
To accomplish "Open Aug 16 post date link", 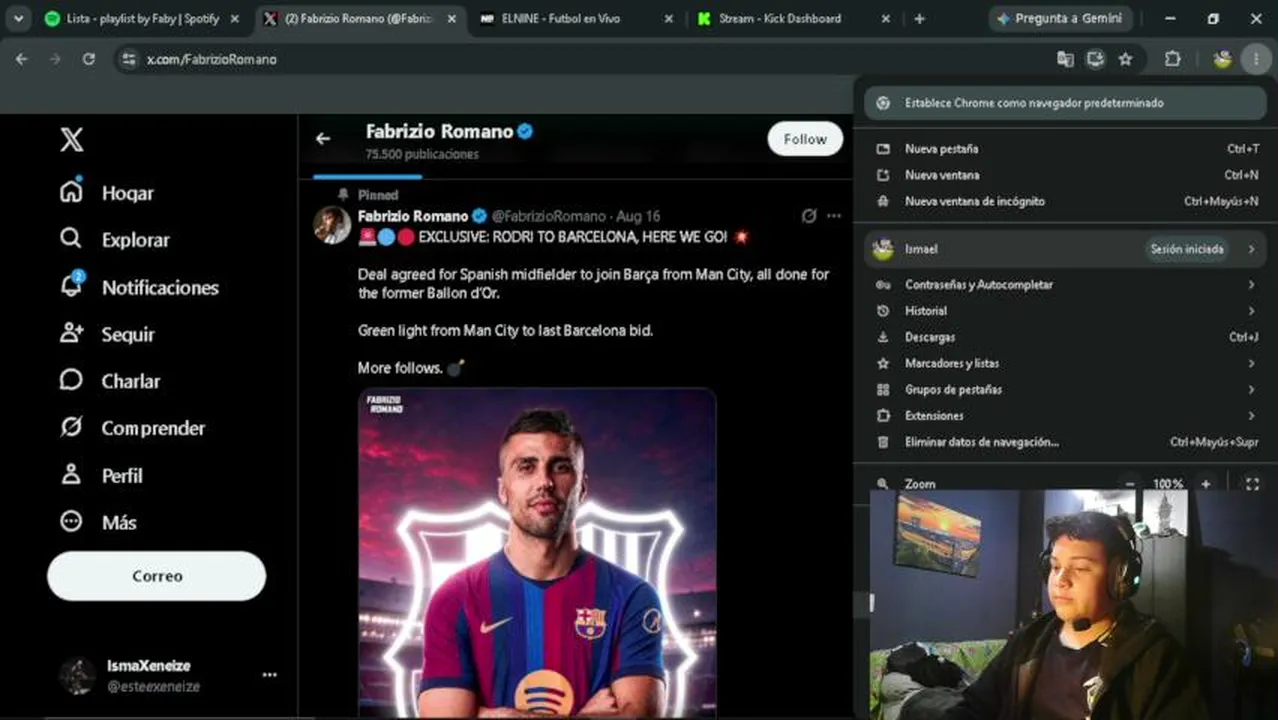I will tap(638, 216).
